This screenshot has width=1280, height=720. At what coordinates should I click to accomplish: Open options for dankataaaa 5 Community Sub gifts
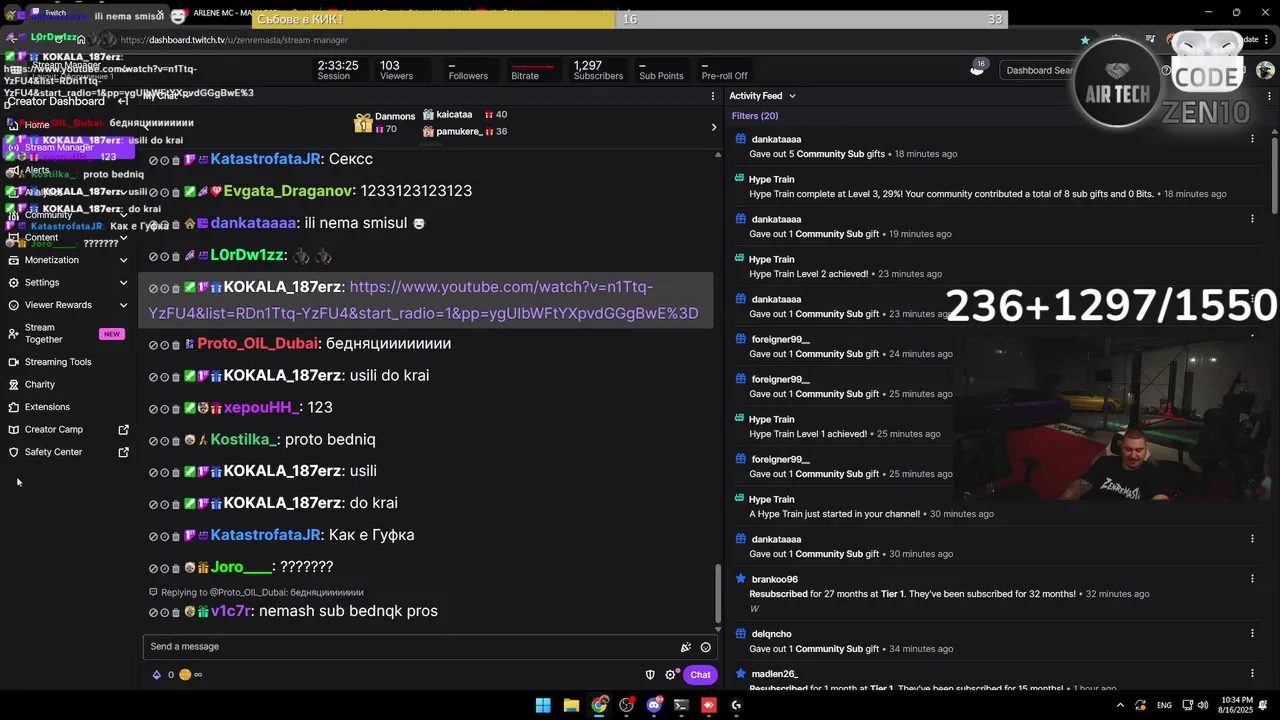click(1252, 139)
